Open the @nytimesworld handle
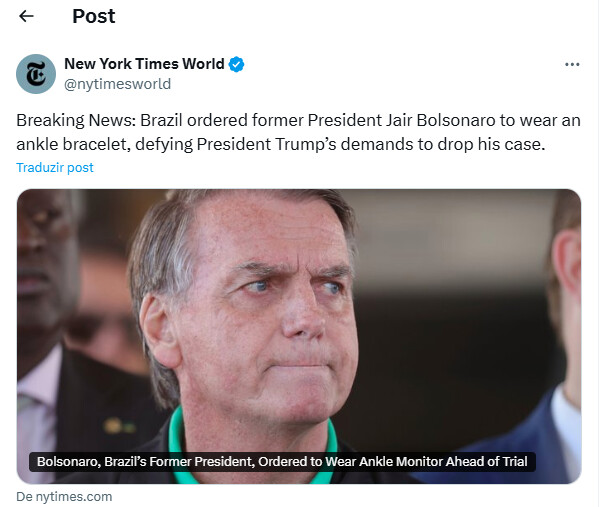The height and width of the screenshot is (507, 600). tap(117, 84)
